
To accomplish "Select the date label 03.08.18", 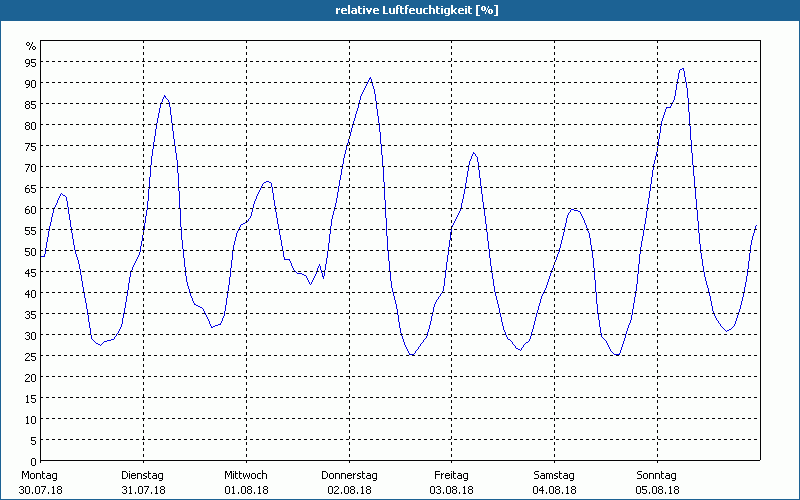I will click(x=451, y=490).
